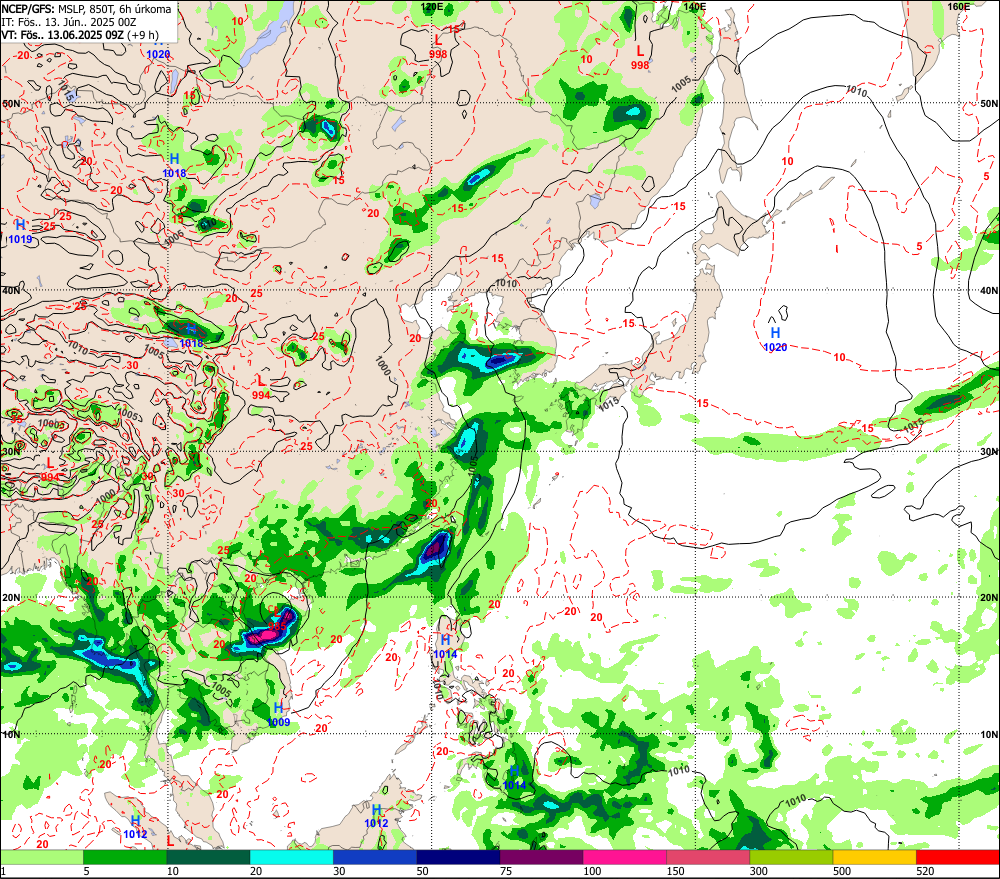Click the red above-520 legend swatch

point(958,857)
